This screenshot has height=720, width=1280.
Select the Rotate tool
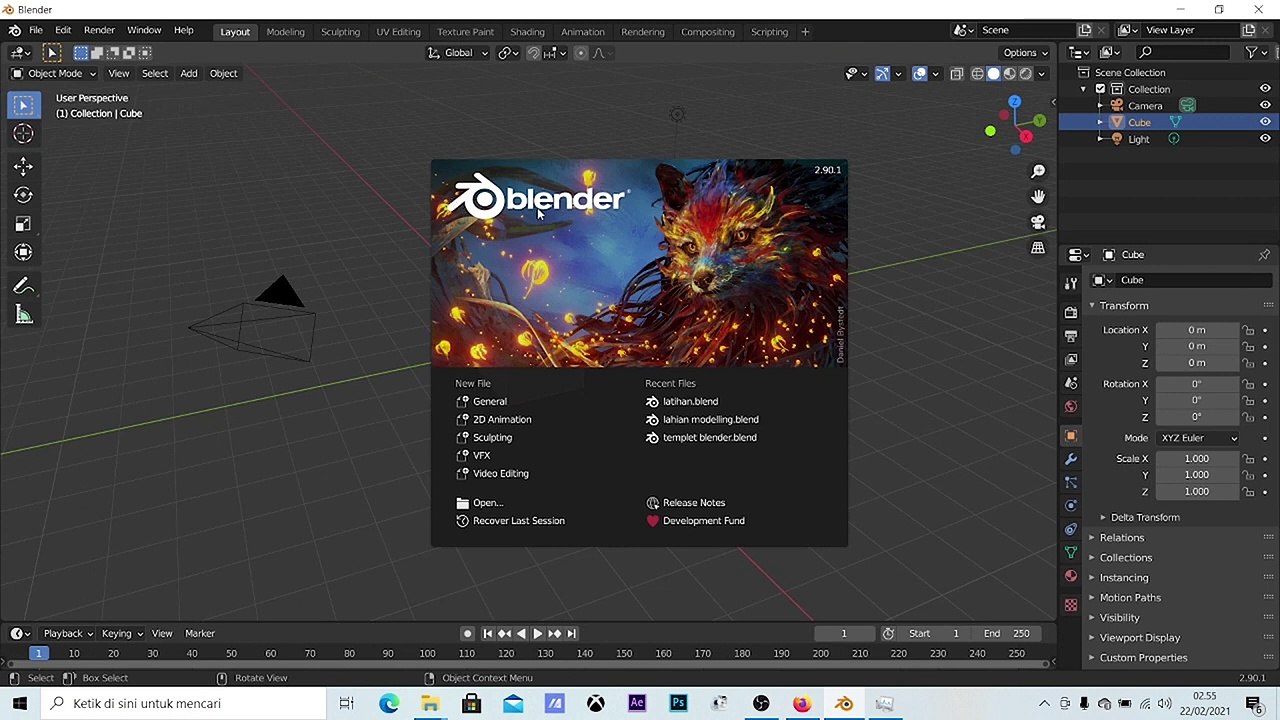(x=23, y=195)
